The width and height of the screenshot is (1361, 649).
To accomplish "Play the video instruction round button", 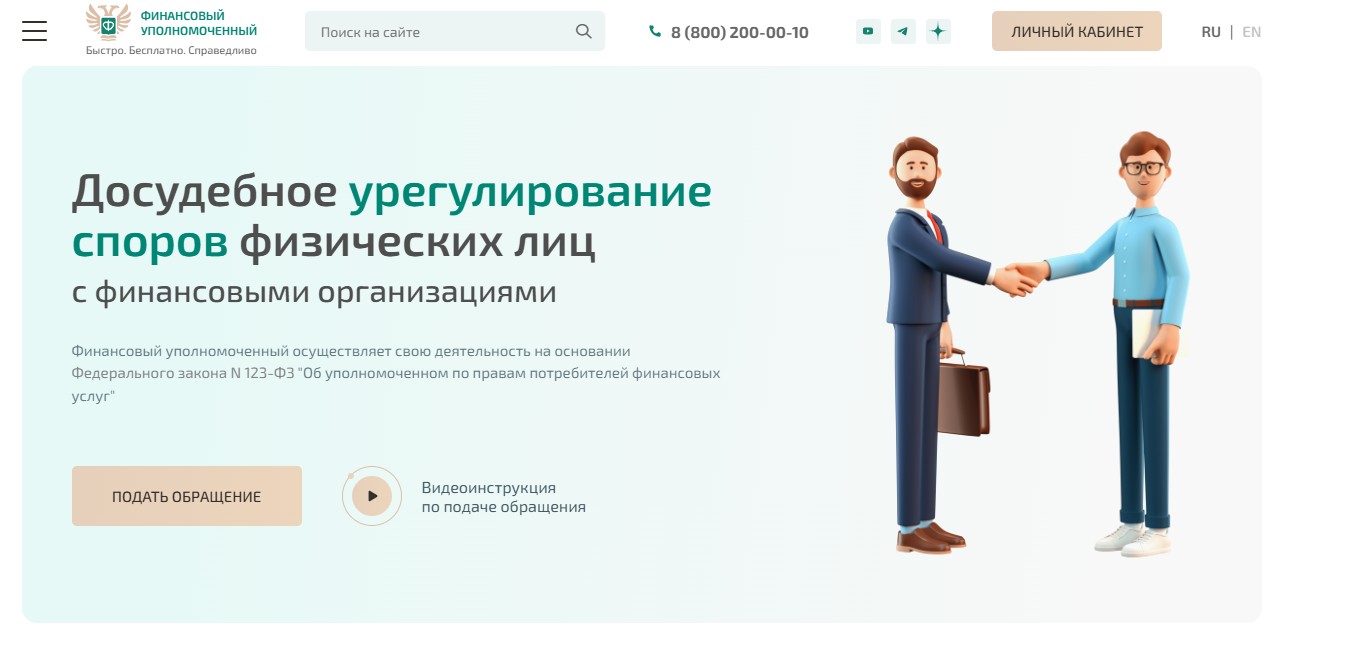I will pos(372,496).
